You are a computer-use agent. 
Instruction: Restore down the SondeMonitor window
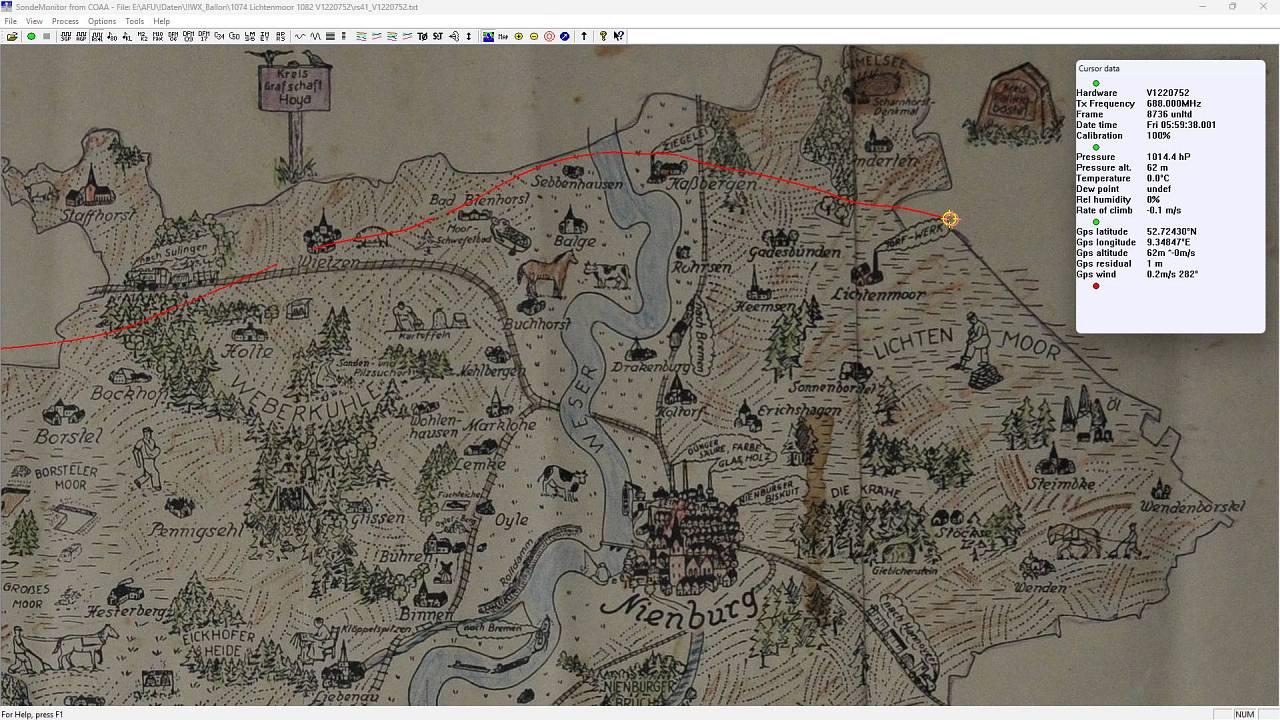click(x=1232, y=7)
